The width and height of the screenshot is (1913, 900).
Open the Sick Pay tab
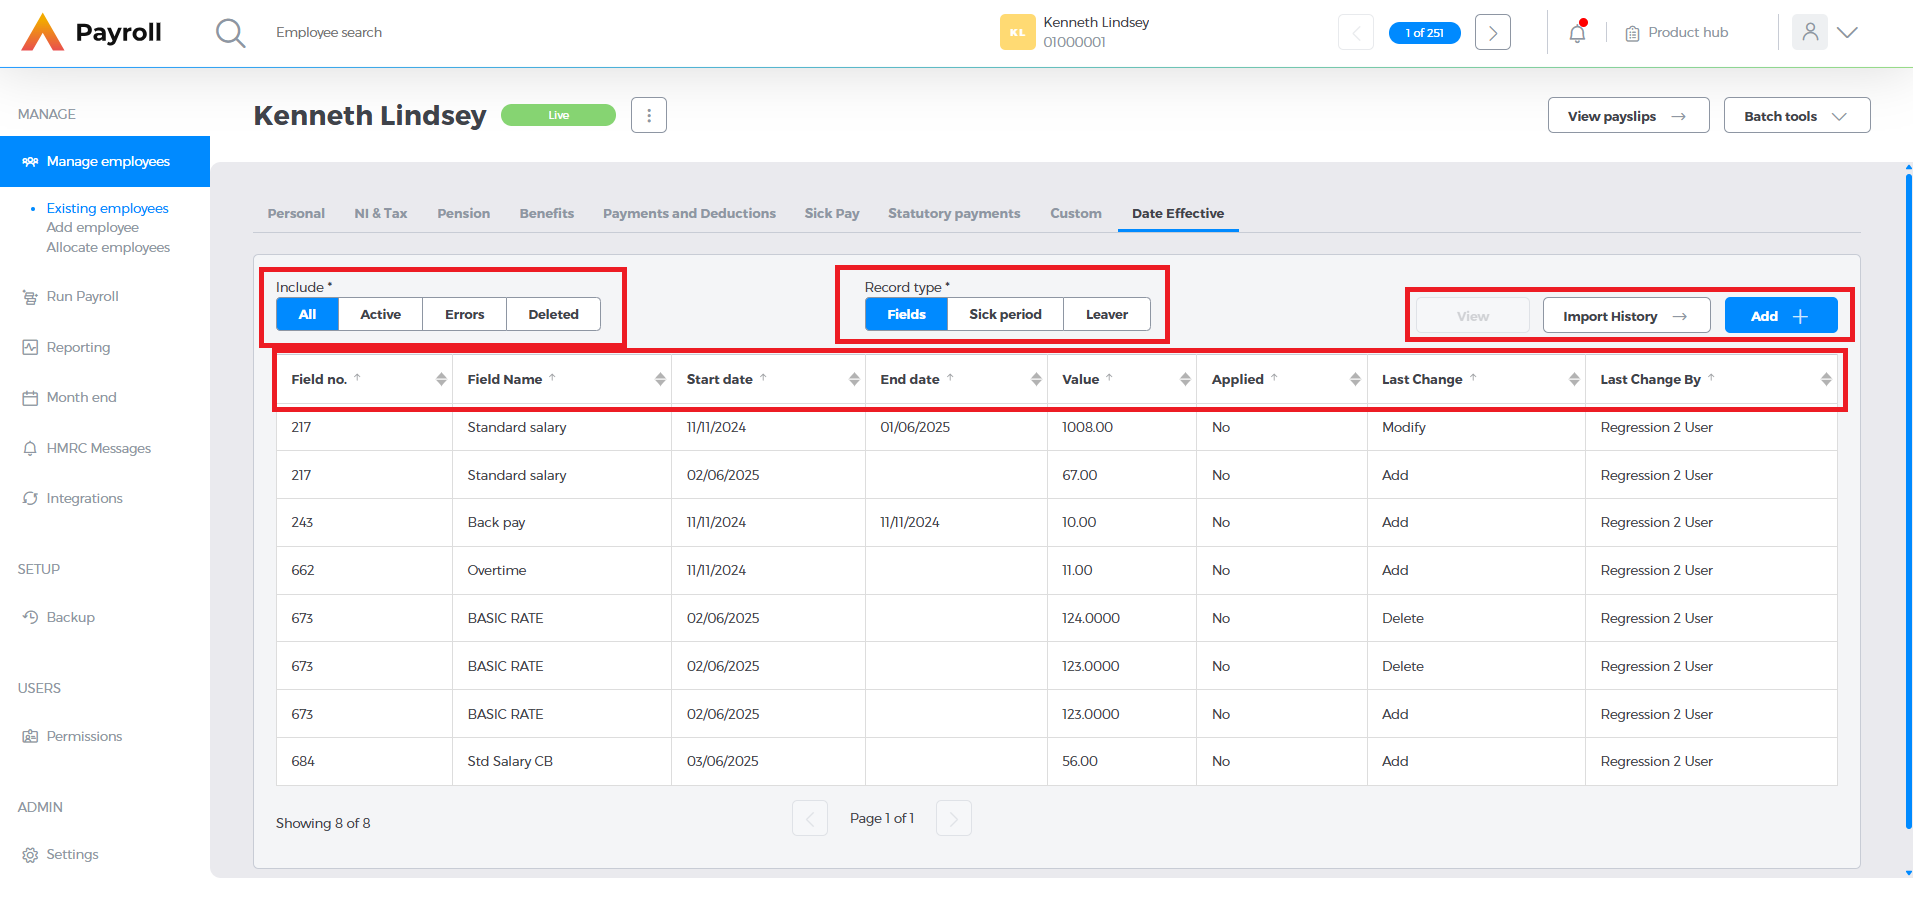coord(832,213)
